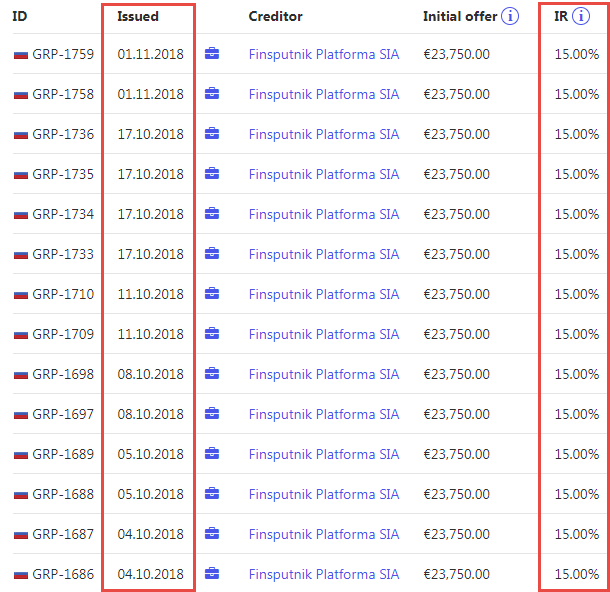The width and height of the screenshot is (610, 592).
Task: Open Finsputnik Platforma SIA link for GRP-1735
Action: pos(324,174)
